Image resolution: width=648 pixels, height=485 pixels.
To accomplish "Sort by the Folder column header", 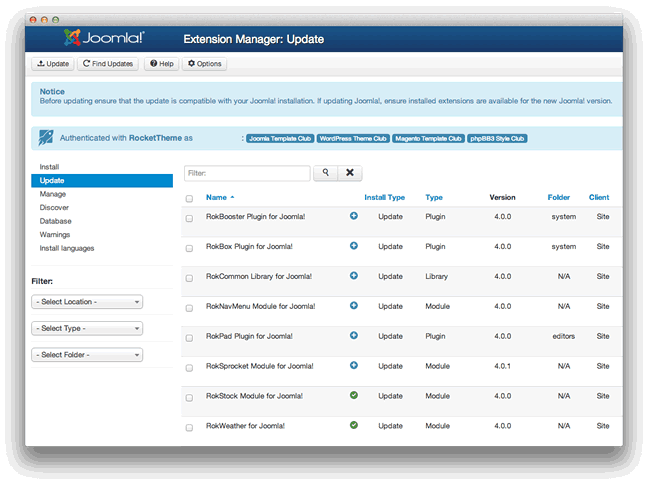I will pos(559,197).
